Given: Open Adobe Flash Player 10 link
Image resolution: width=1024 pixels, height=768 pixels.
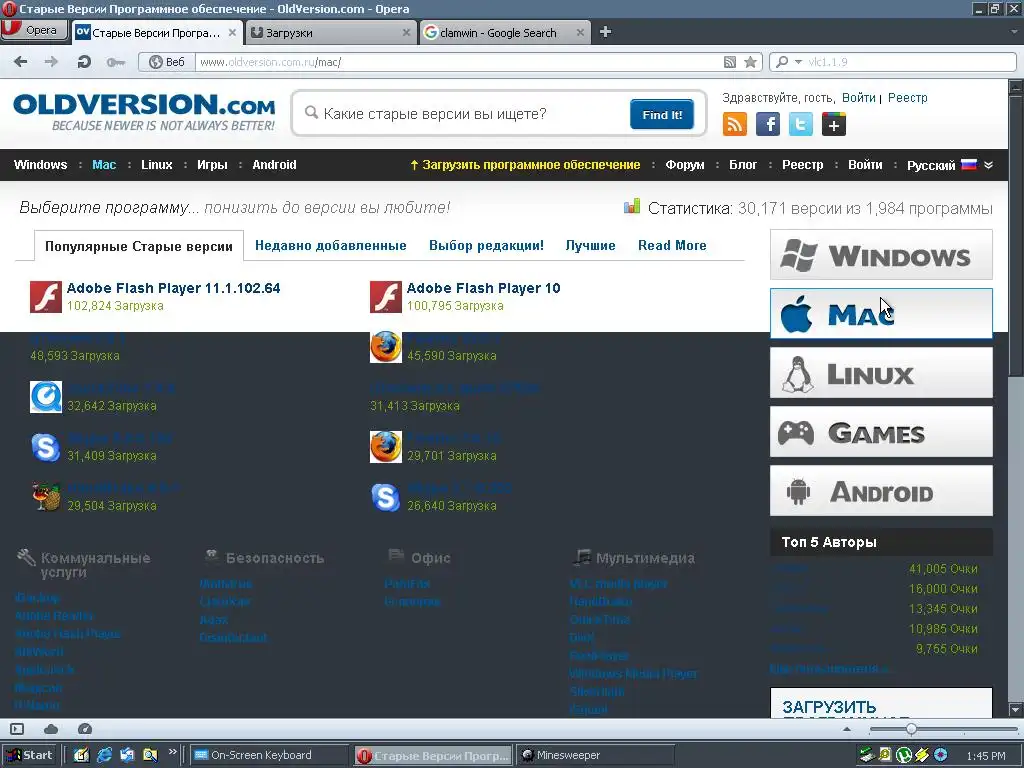Looking at the screenshot, I should pos(483,288).
